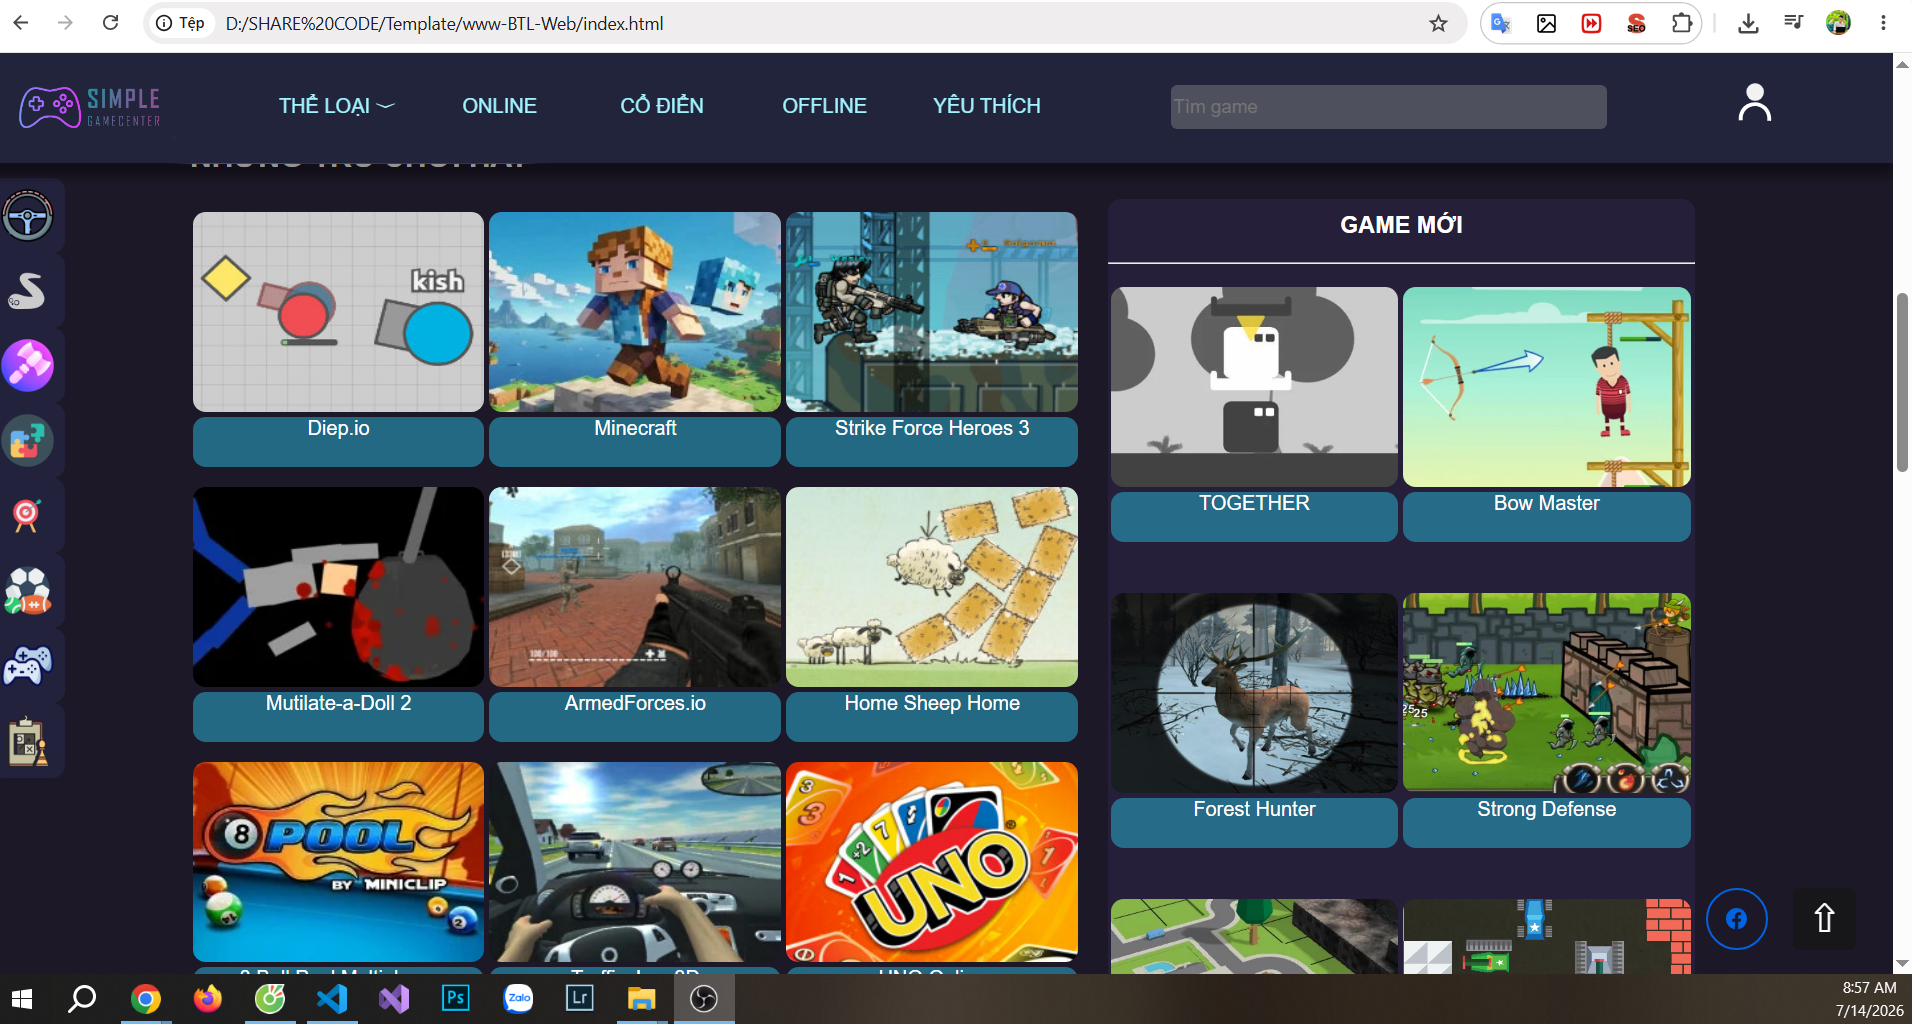The width and height of the screenshot is (1912, 1024).
Task: Focus the Tìm game search field
Action: point(1388,107)
